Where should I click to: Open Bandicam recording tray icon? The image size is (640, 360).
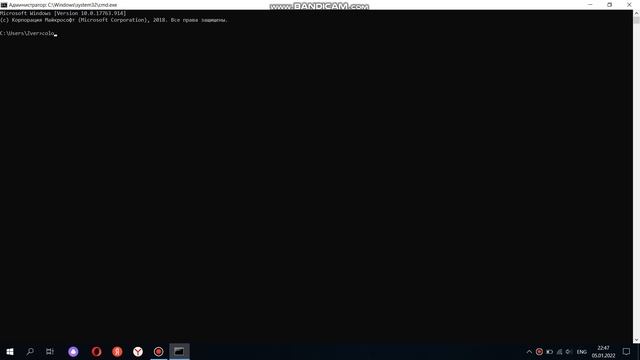539,351
